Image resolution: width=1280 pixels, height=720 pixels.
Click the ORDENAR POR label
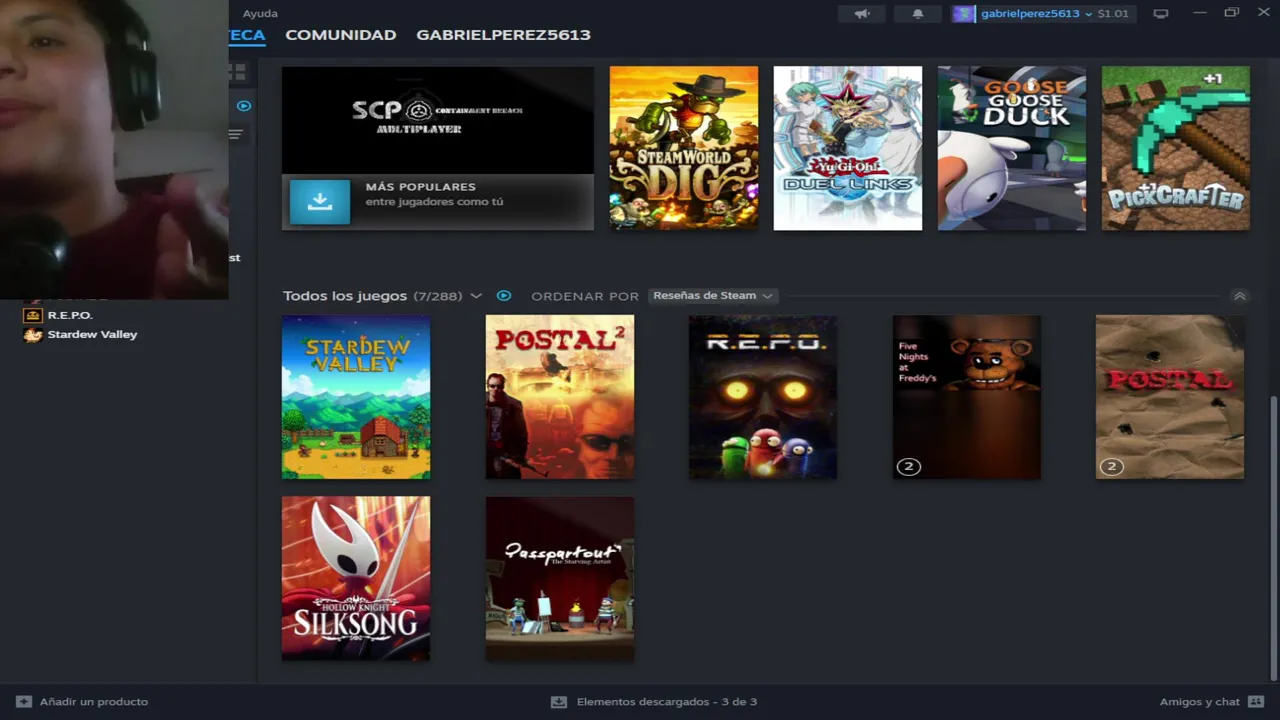(585, 296)
